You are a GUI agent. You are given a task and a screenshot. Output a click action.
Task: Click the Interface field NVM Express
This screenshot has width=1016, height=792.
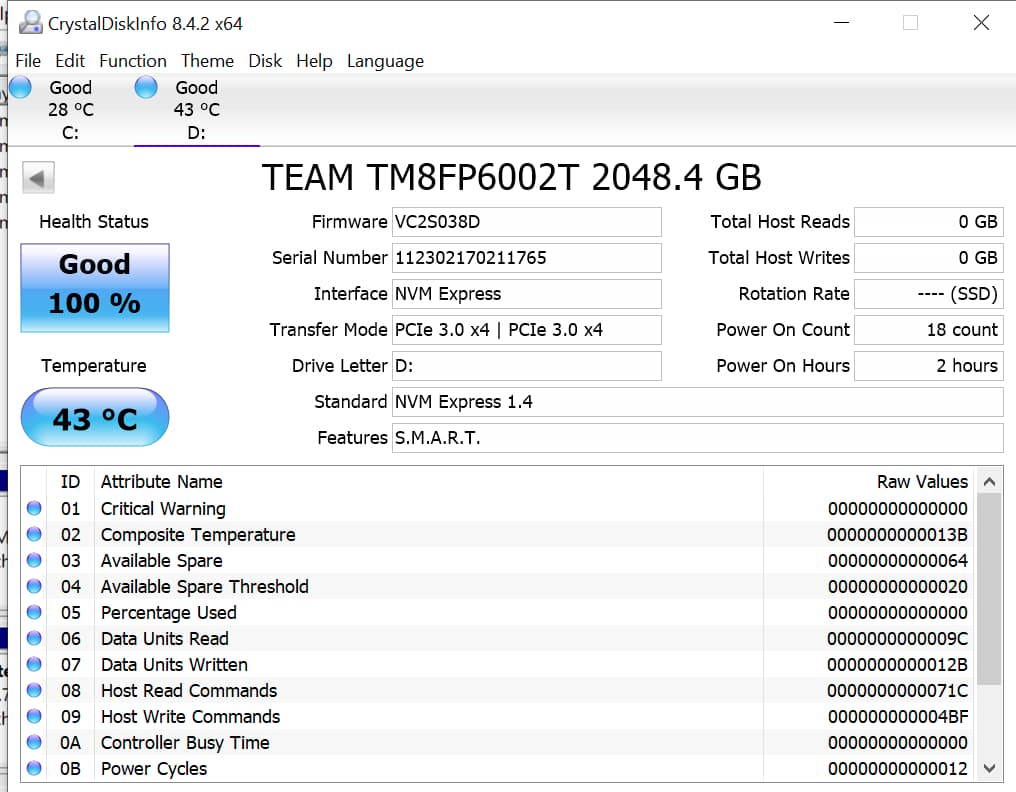pyautogui.click(x=527, y=294)
